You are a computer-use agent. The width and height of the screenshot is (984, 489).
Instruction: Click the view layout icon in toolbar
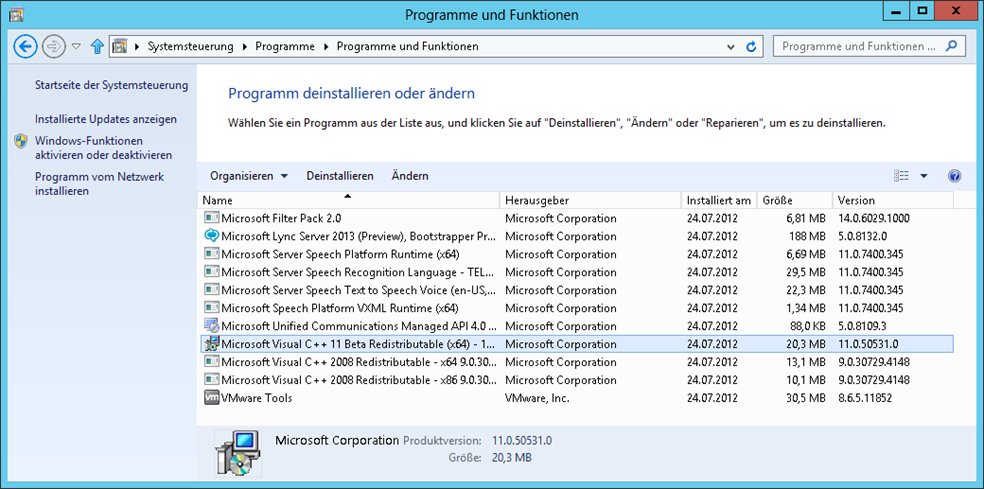coord(902,176)
